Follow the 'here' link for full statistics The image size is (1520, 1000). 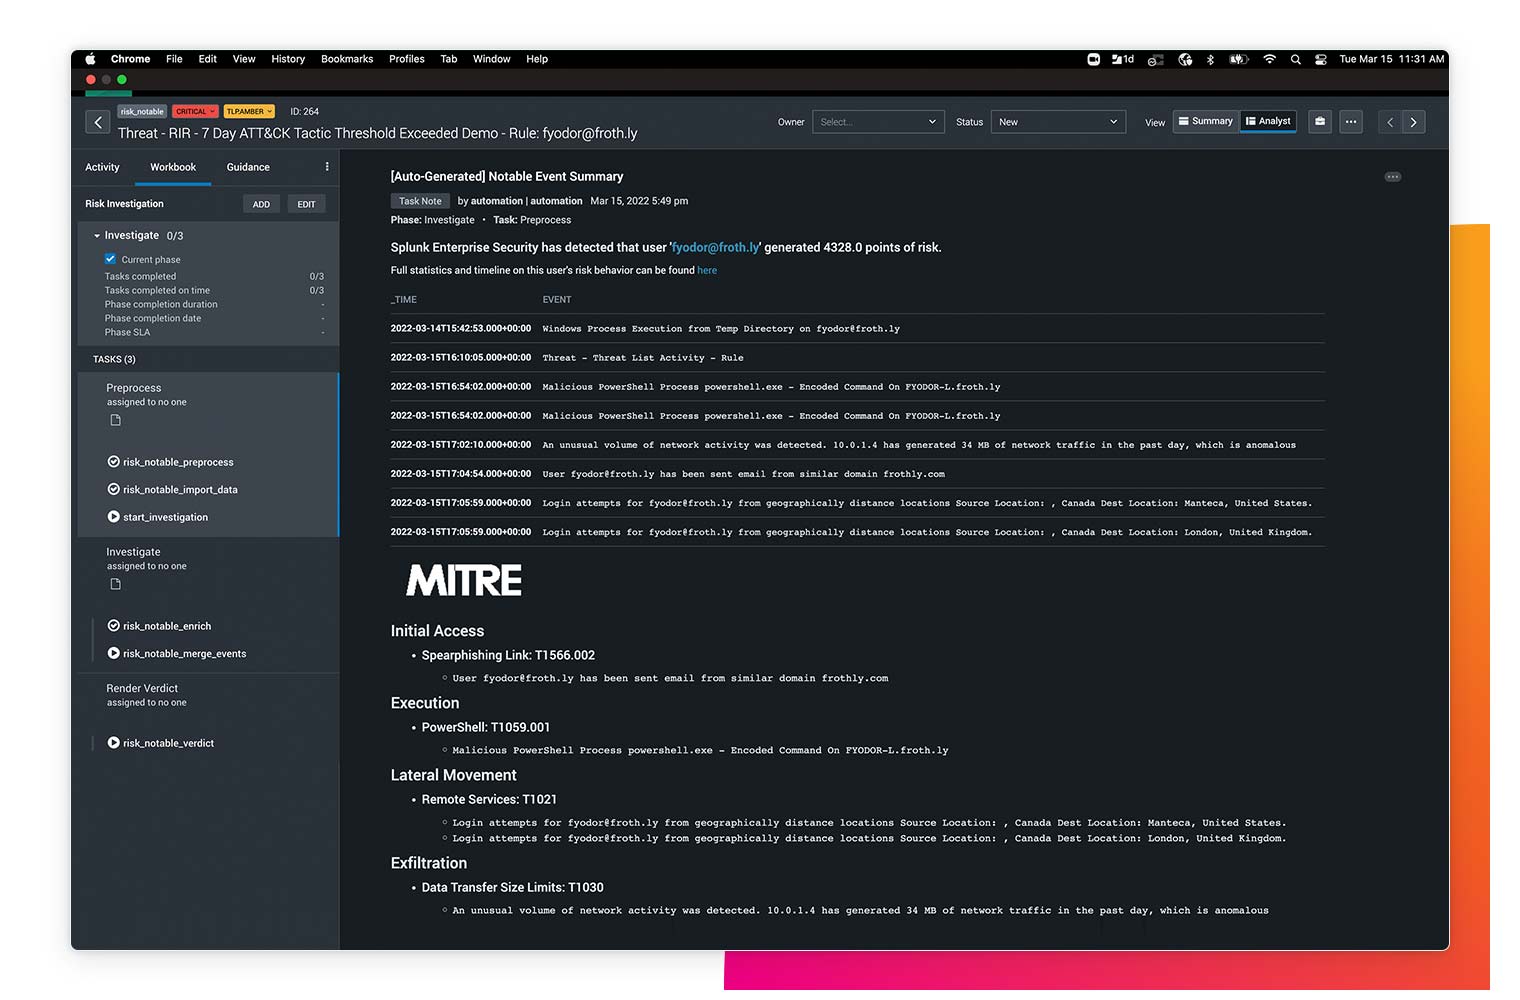pos(707,270)
